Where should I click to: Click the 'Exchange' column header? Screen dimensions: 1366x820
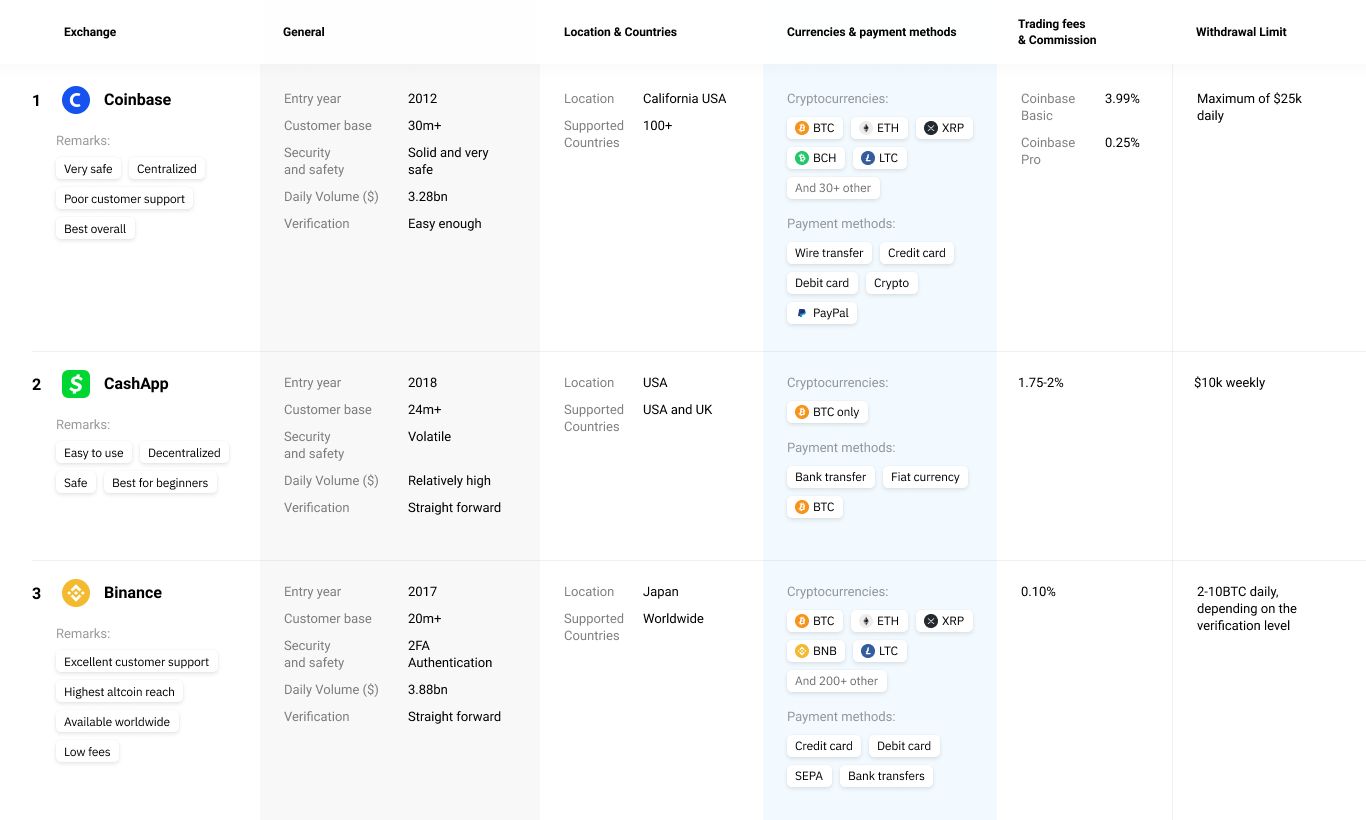(x=90, y=32)
